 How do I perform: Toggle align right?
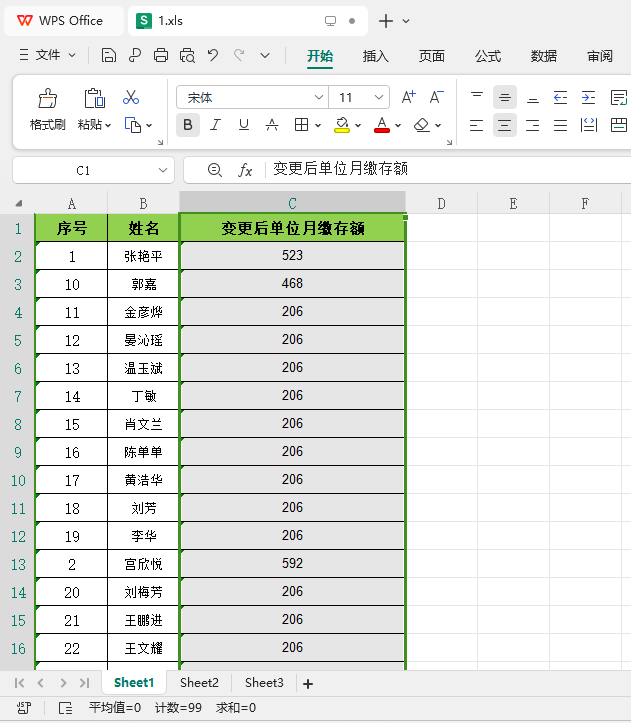[x=533, y=125]
